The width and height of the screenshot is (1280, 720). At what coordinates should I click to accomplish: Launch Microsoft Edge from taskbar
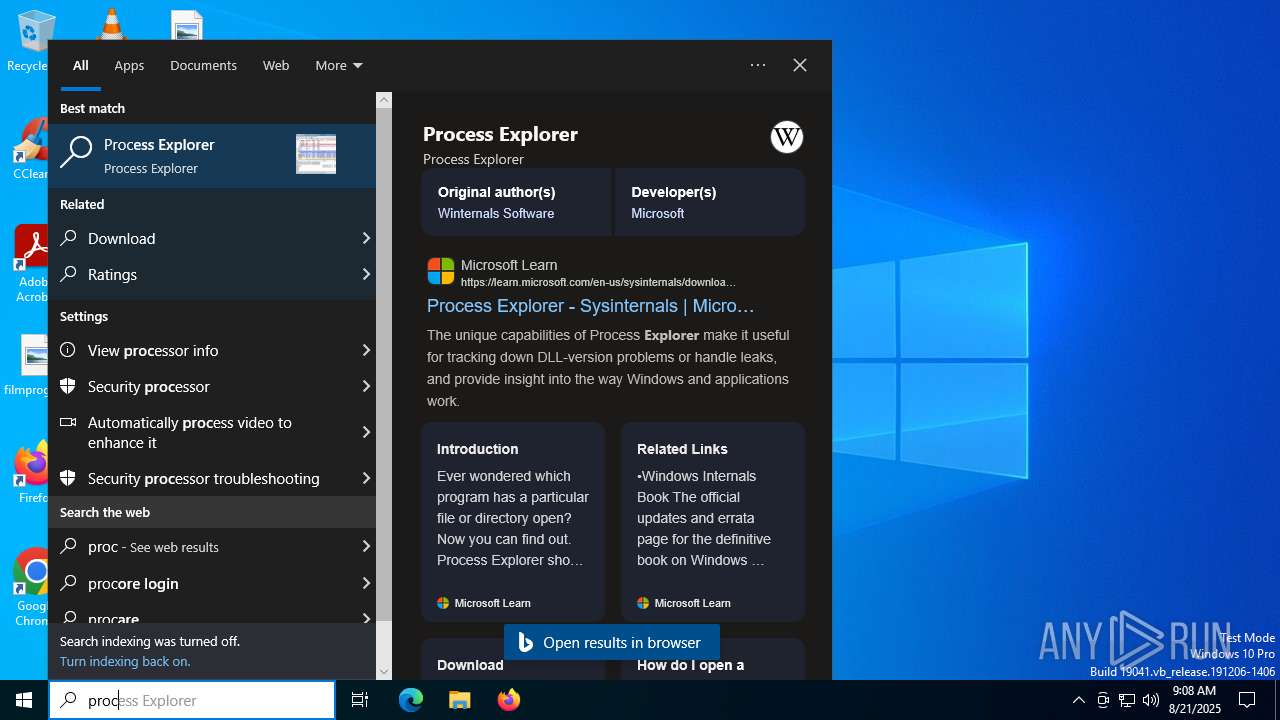coord(411,700)
